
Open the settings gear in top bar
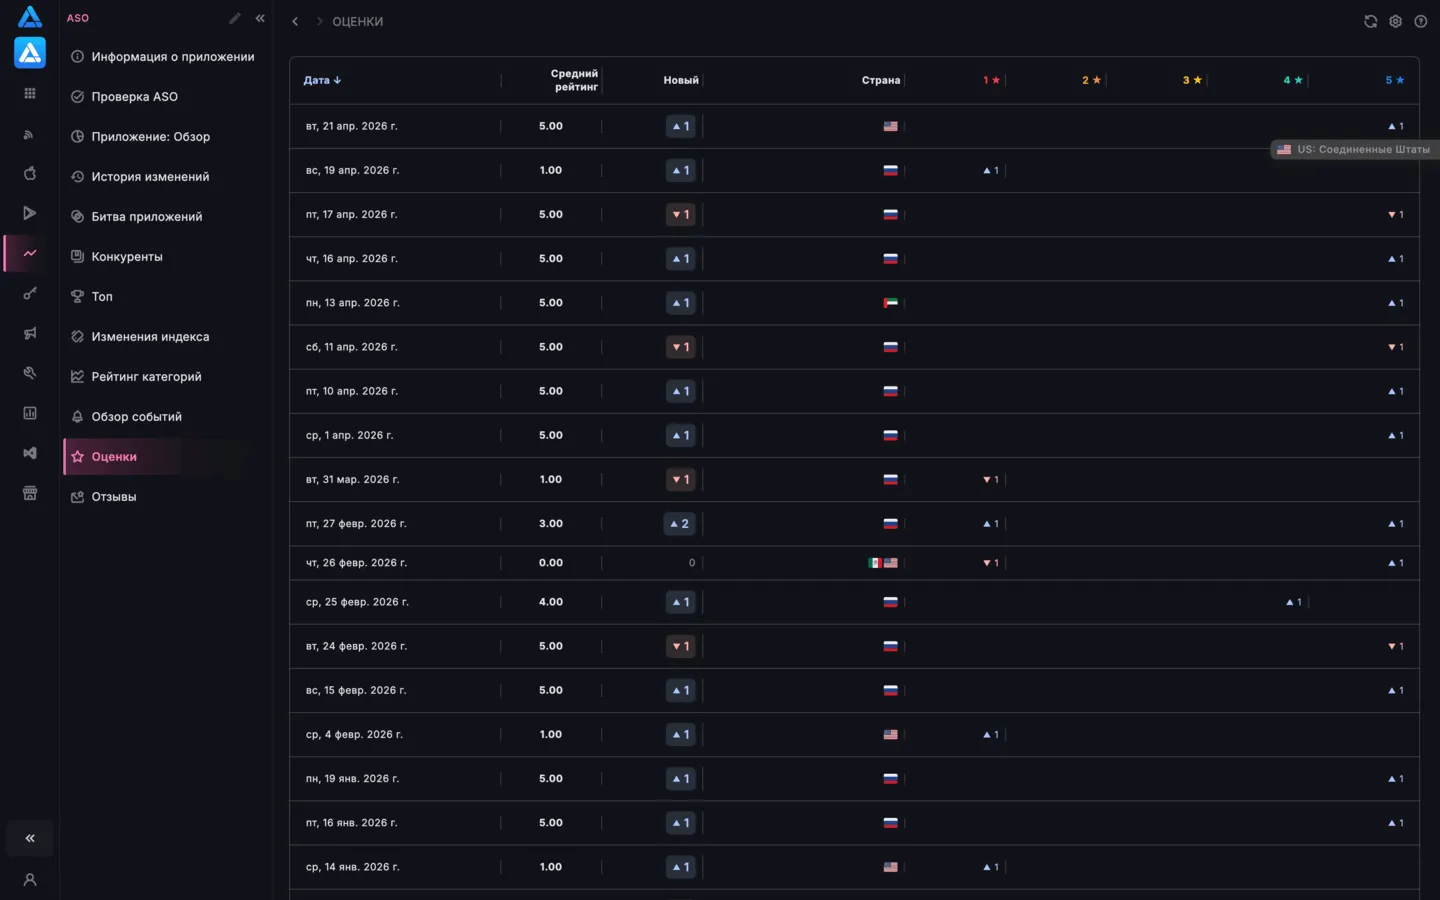pyautogui.click(x=1395, y=21)
